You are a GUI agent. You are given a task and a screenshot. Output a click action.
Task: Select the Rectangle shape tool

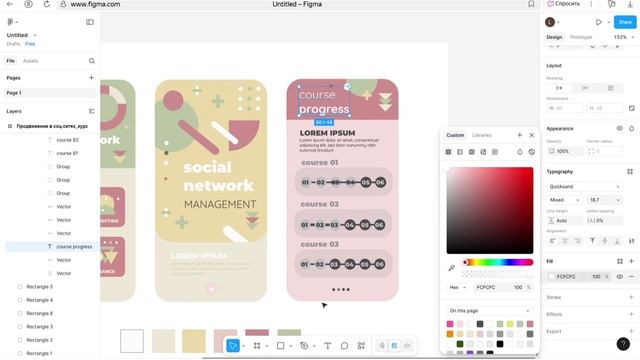tap(280, 346)
